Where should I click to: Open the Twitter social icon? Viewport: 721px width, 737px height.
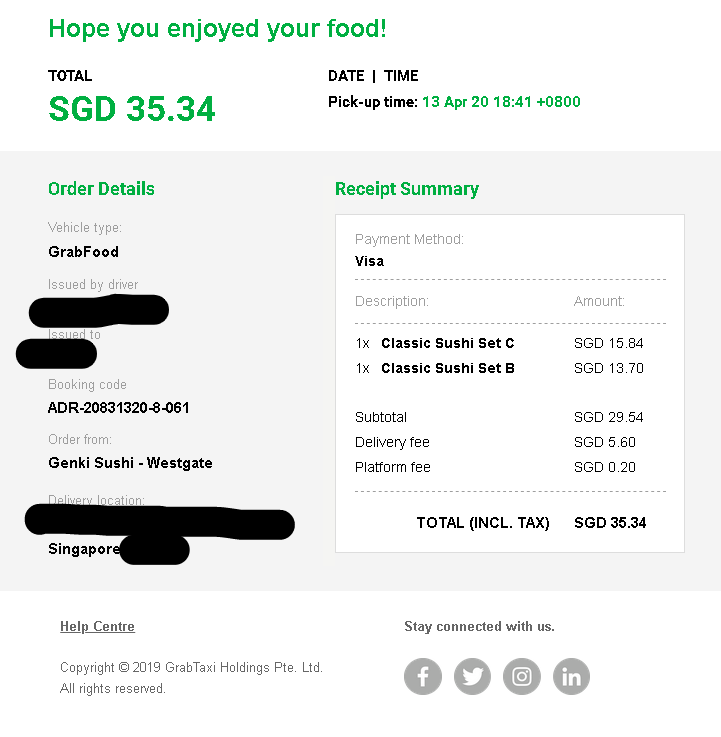(472, 677)
